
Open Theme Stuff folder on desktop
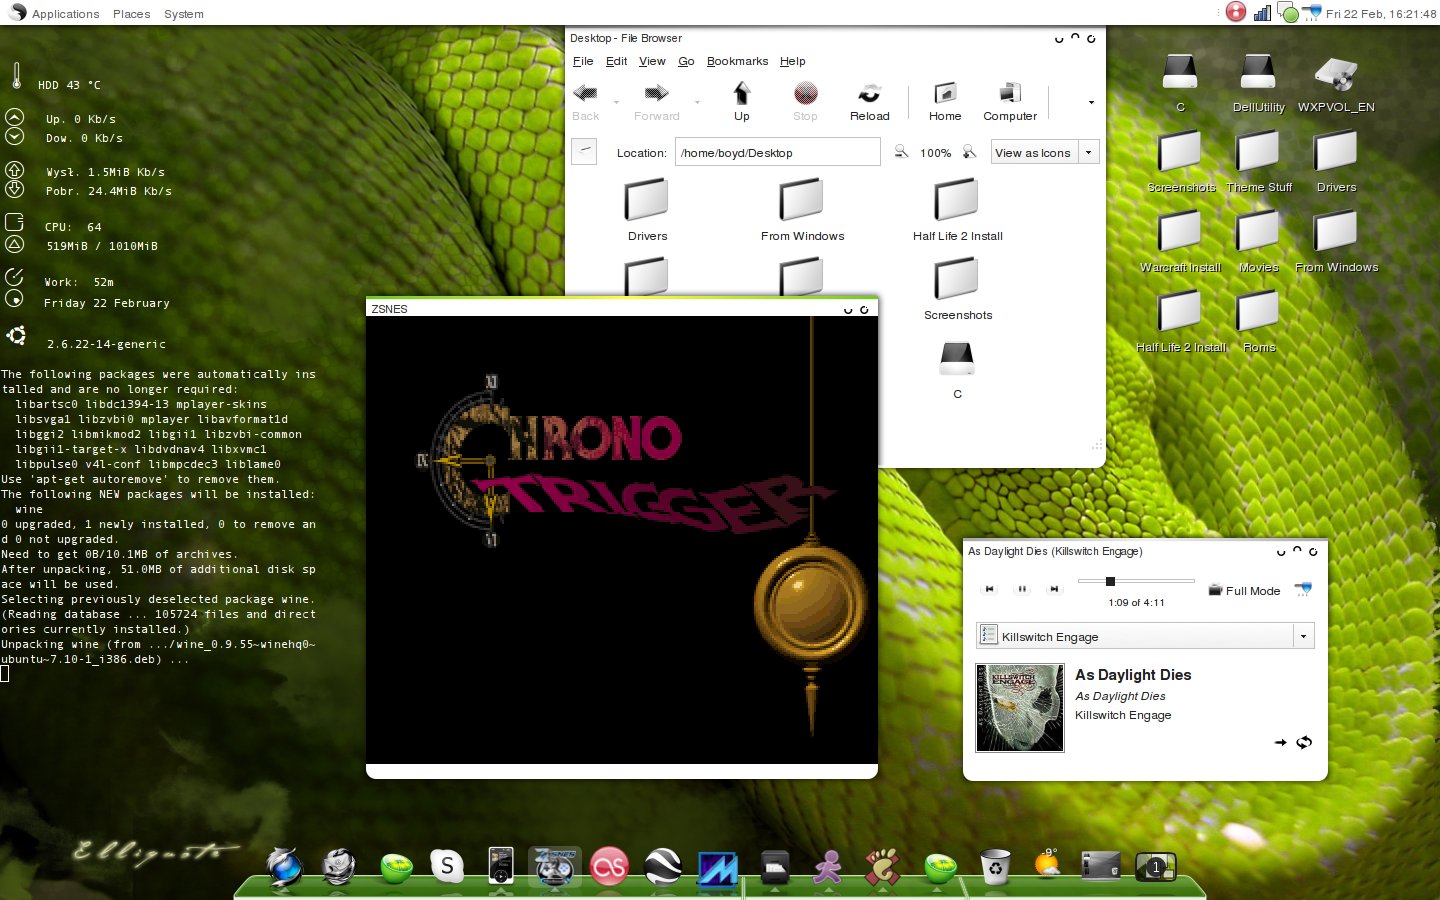pos(1258,163)
